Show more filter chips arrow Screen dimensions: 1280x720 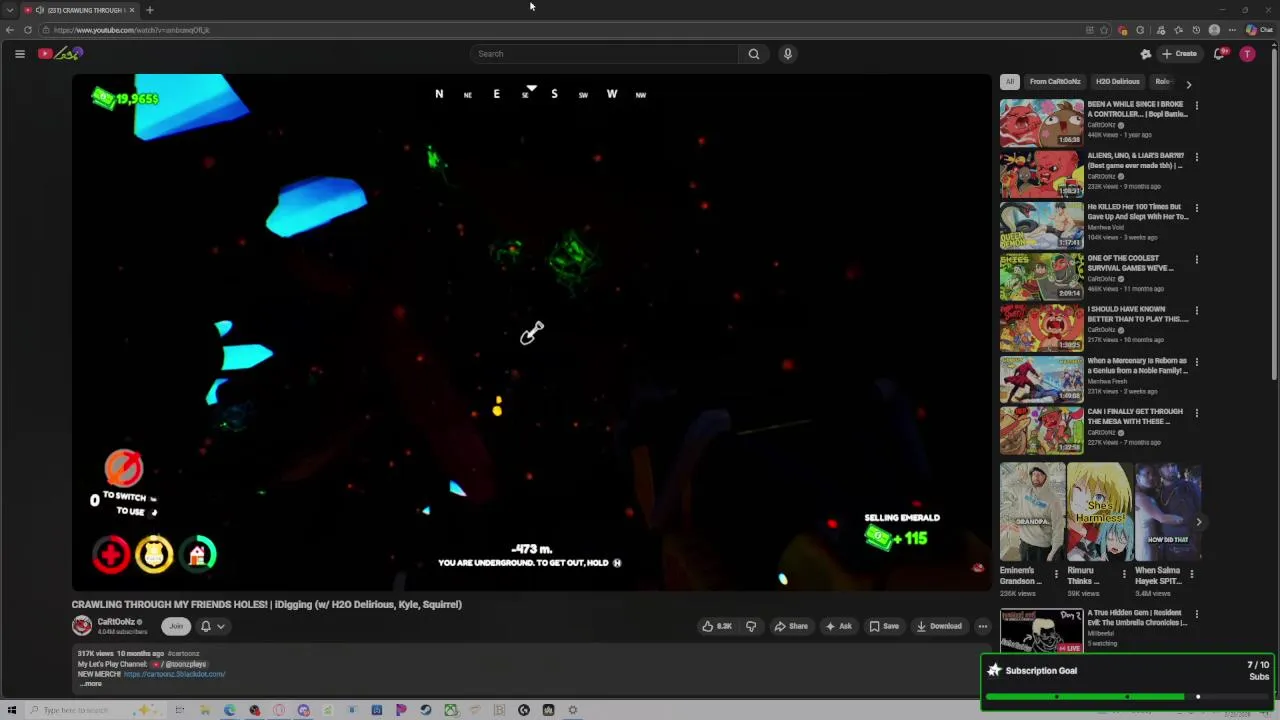[x=1188, y=84]
